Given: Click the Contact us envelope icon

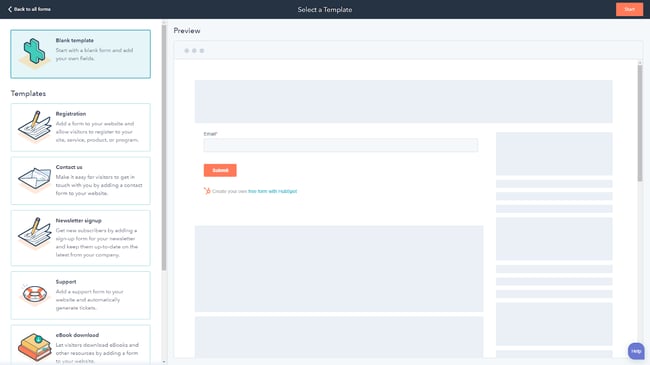Looking at the screenshot, I should pos(34,179).
